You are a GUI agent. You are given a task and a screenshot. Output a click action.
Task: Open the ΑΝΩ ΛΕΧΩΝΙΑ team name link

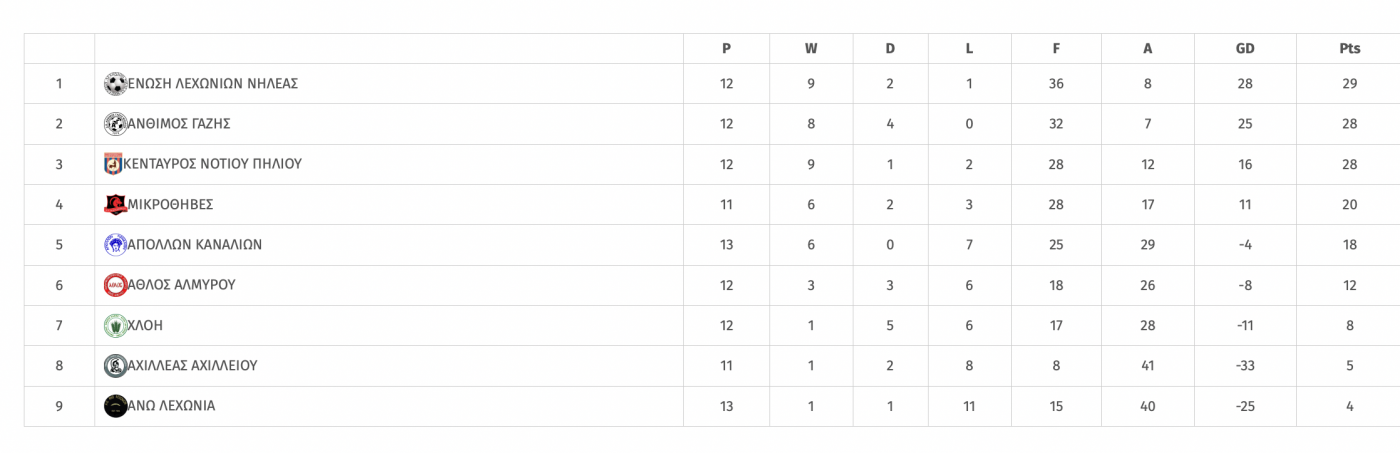[x=171, y=406]
